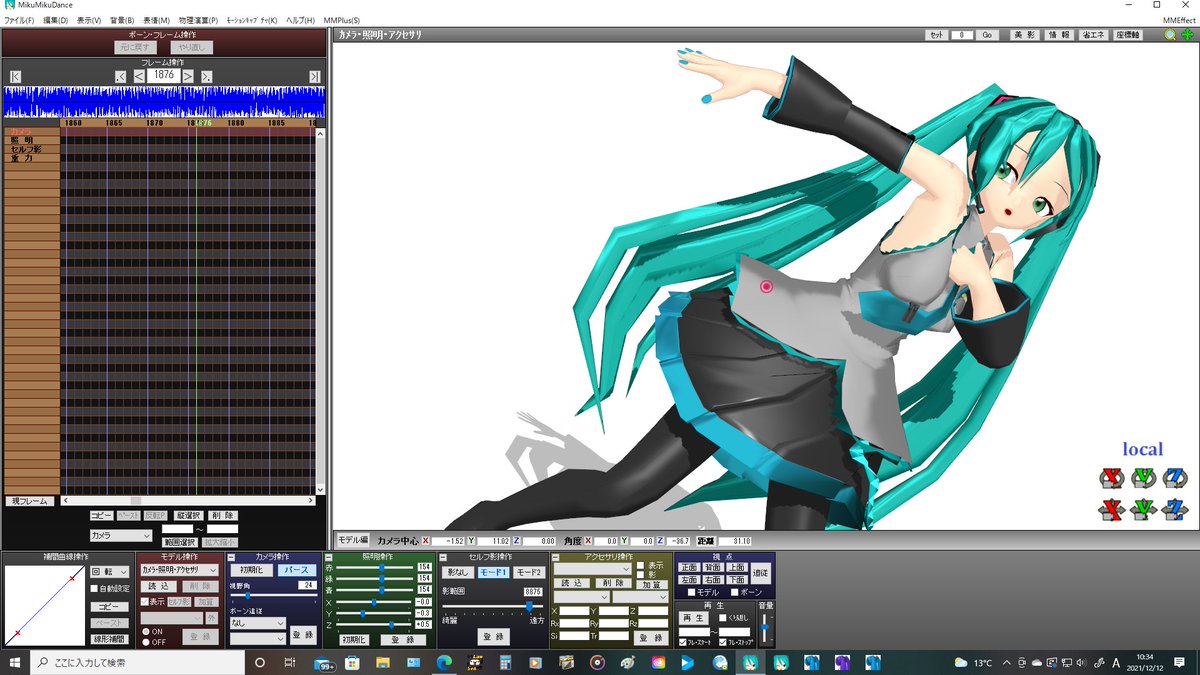Image resolution: width=1200 pixels, height=675 pixels.
Task: Open Microsoft Edge from the taskbar
Action: pyautogui.click(x=443, y=662)
